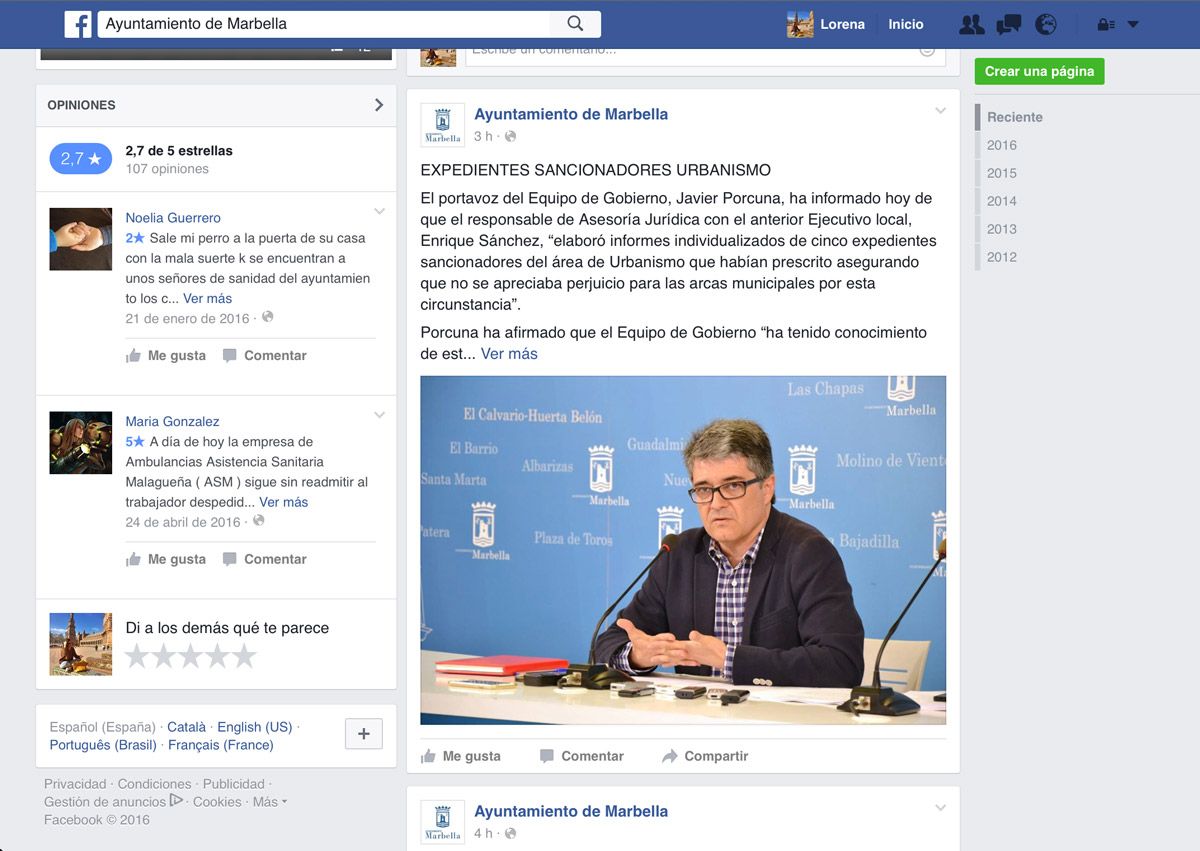This screenshot has height=851, width=1200.
Task: Open Maria Gonzalez's profile name
Action: point(172,422)
